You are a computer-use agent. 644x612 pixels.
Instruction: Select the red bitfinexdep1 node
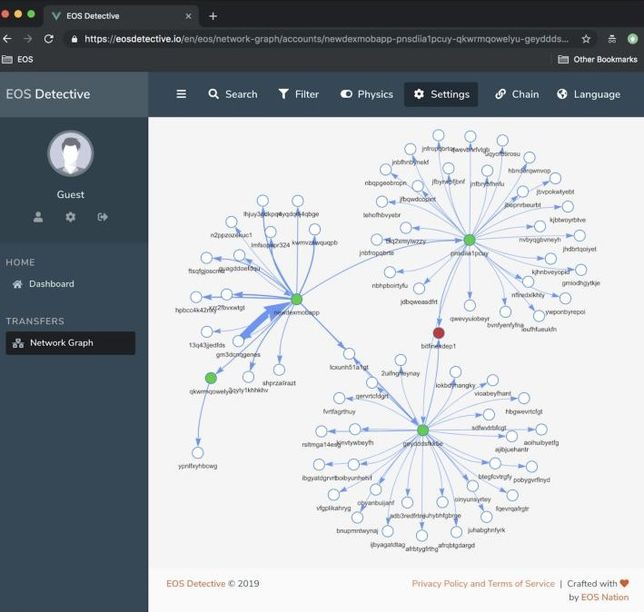coord(438,332)
